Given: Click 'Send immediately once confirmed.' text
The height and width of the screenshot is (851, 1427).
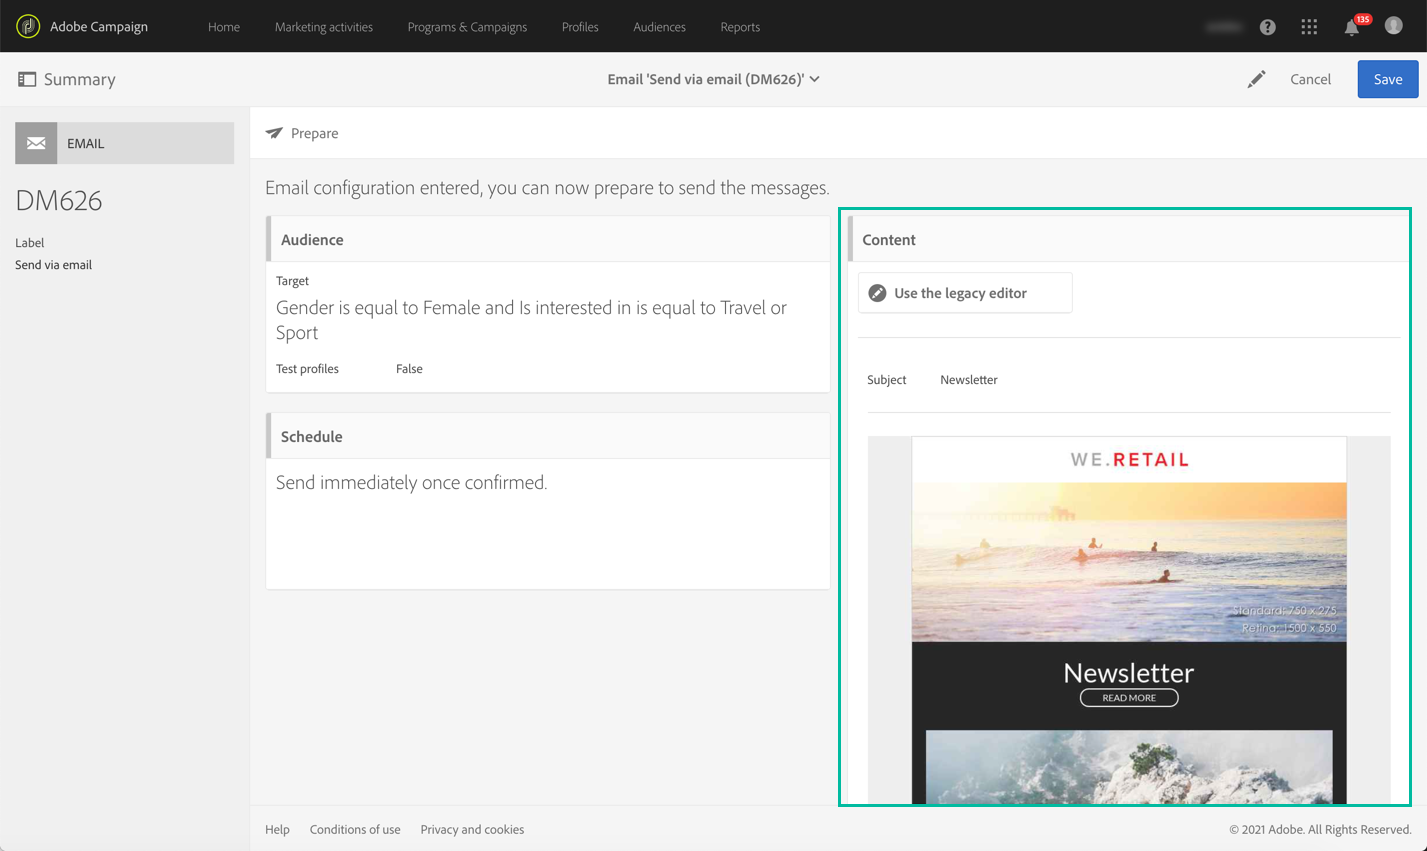Looking at the screenshot, I should pos(412,483).
